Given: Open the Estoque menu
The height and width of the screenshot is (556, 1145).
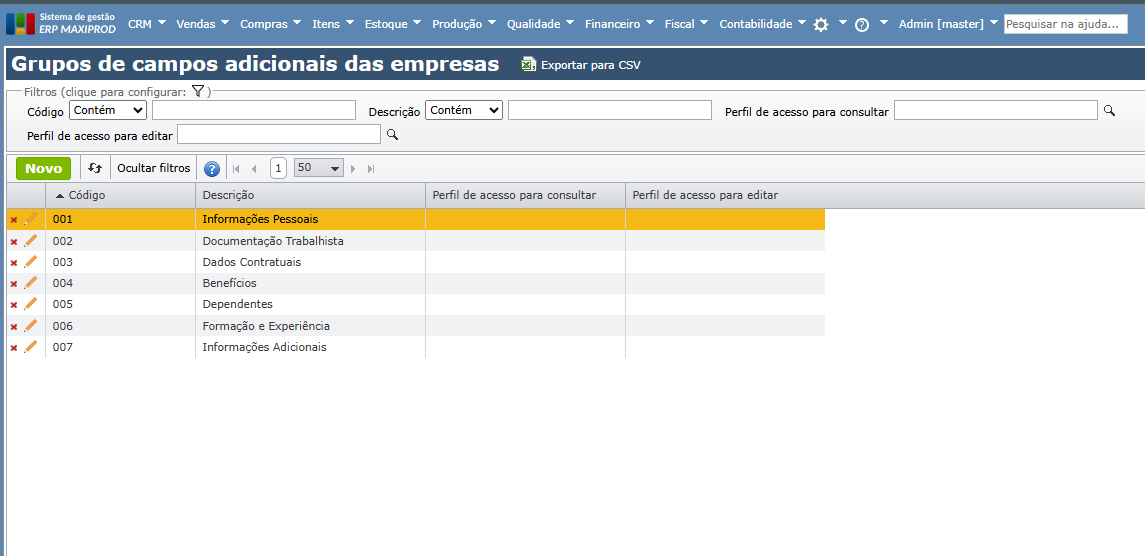Looking at the screenshot, I should pos(392,24).
